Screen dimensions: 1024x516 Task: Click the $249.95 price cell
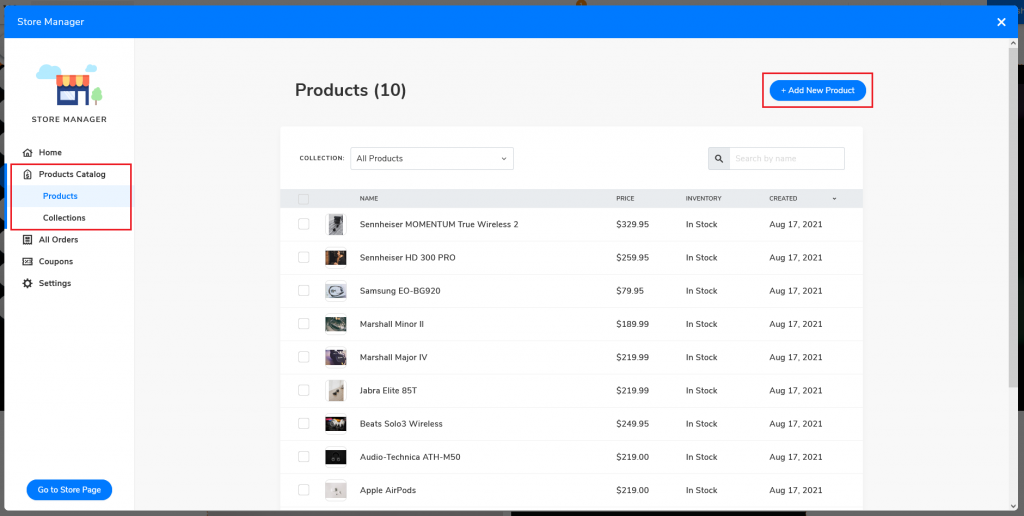633,424
